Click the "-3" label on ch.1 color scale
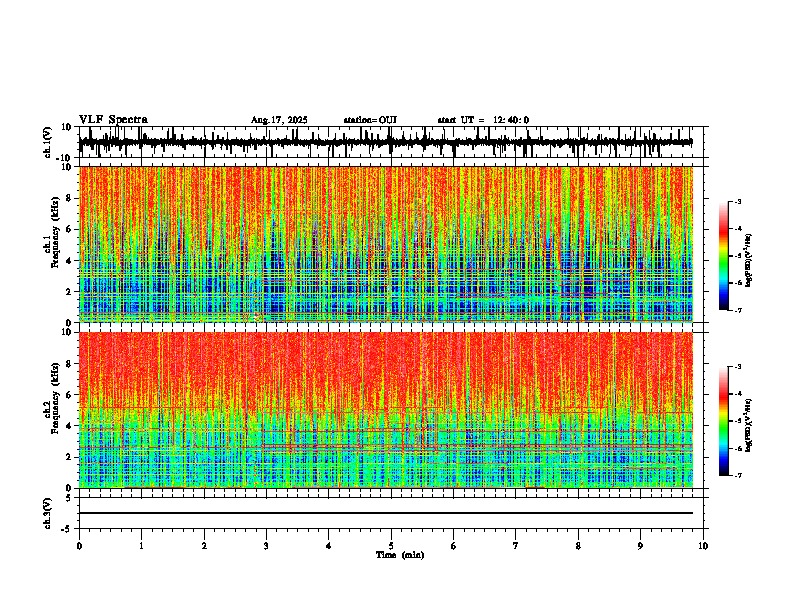 [x=737, y=201]
